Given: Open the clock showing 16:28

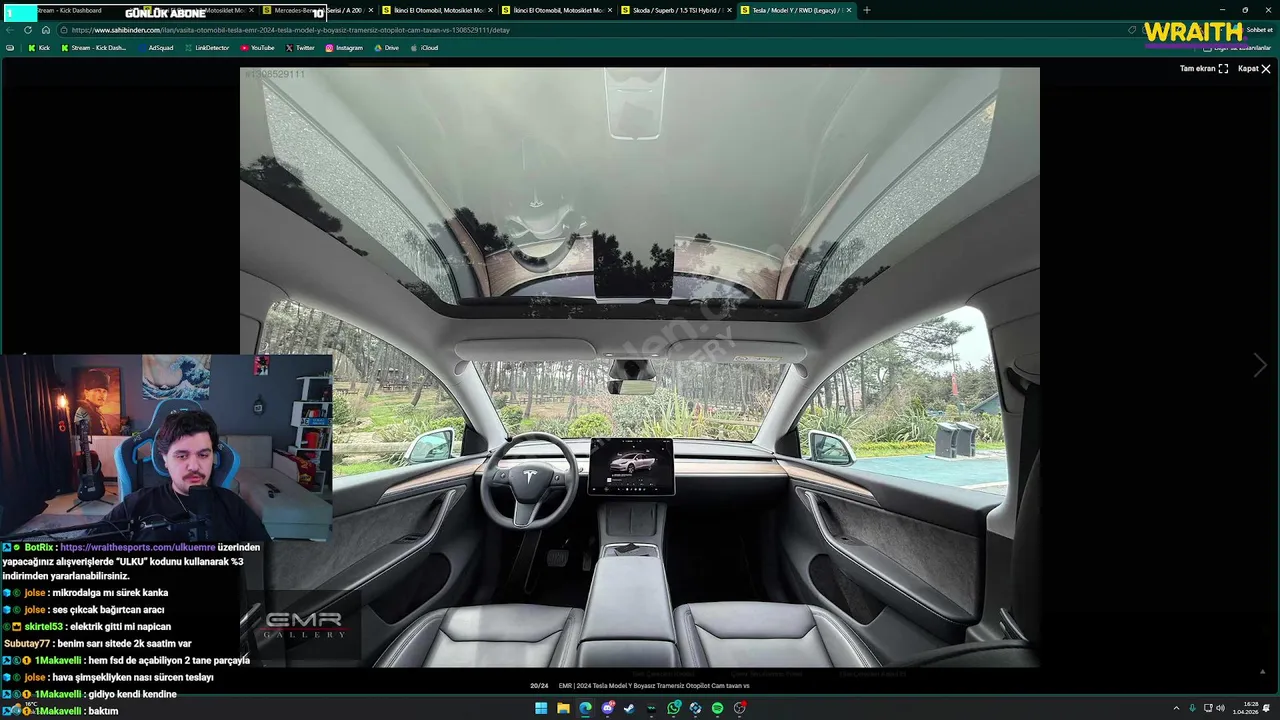Looking at the screenshot, I should tap(1246, 708).
